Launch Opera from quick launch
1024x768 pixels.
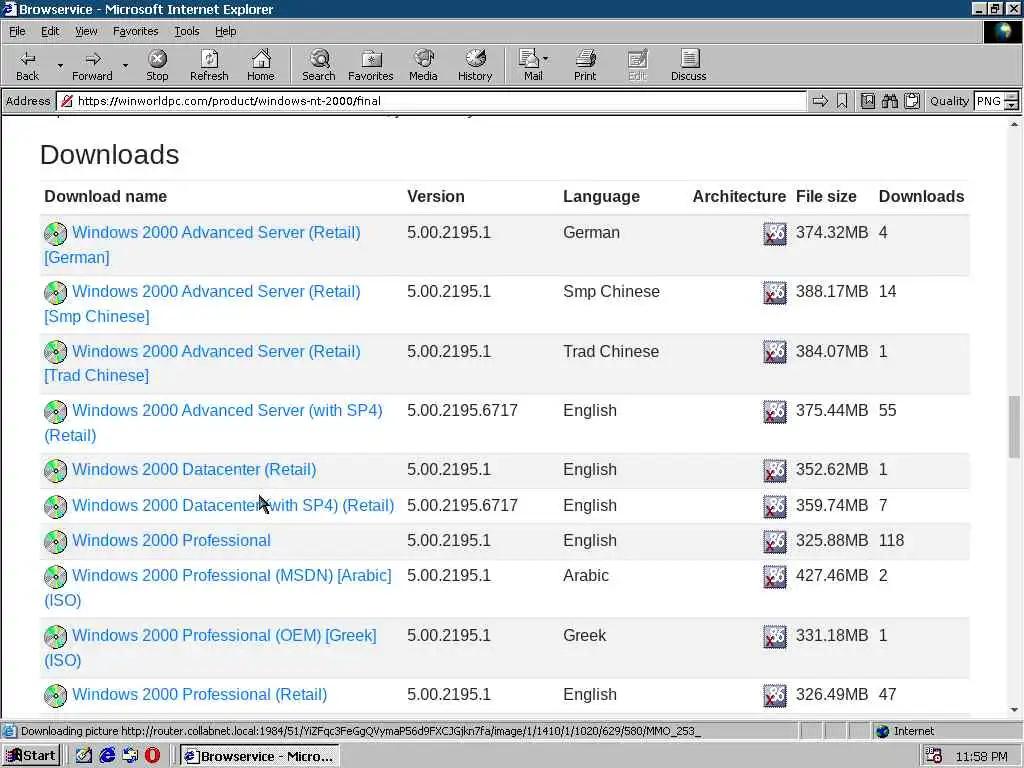click(x=152, y=756)
